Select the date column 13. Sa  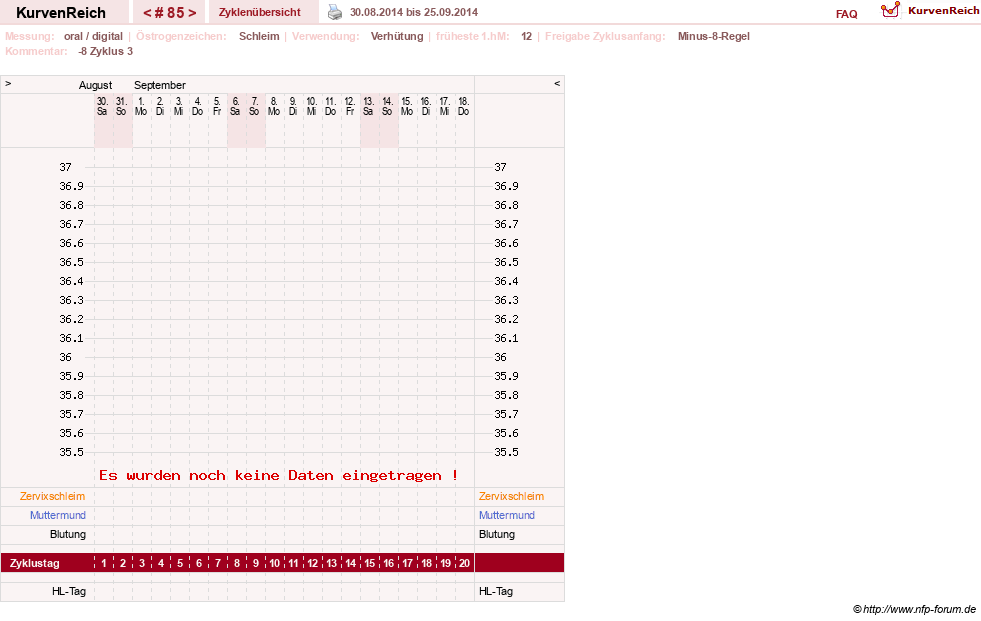coord(369,106)
